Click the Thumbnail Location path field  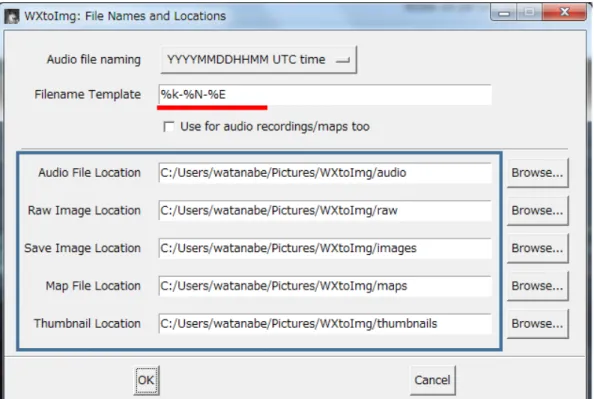(325, 324)
